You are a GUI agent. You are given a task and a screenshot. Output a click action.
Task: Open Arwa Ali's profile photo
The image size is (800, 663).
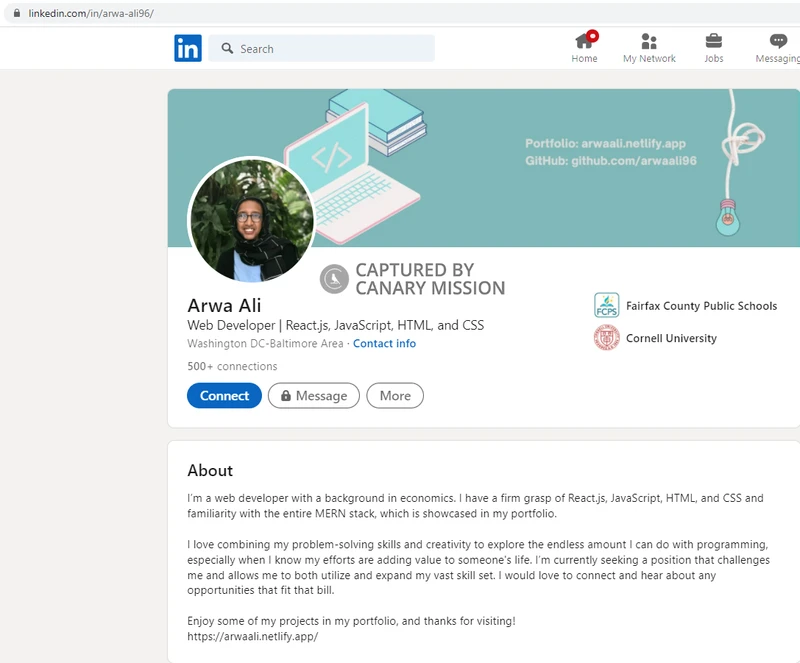coord(252,220)
